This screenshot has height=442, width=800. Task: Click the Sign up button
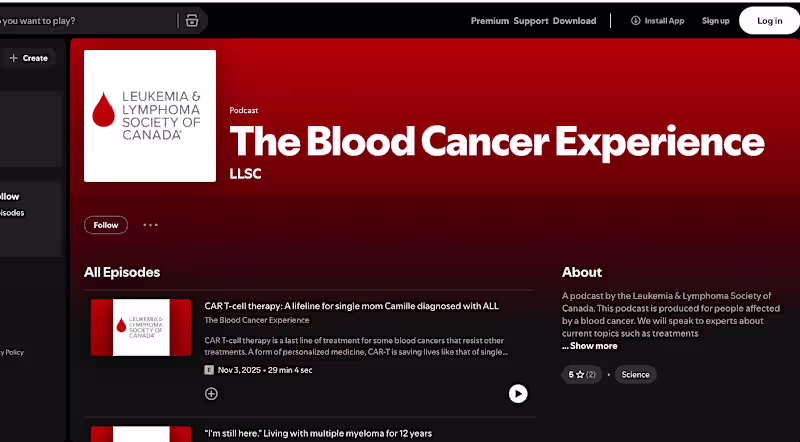point(715,21)
